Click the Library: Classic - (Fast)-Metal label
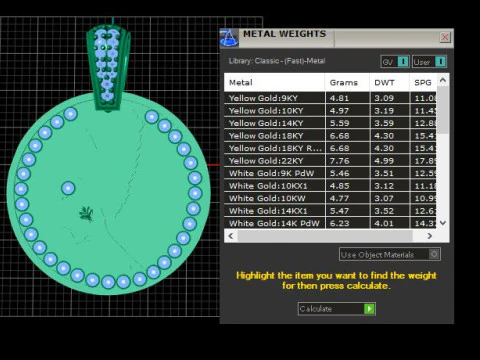This screenshot has height=360, width=480. (x=277, y=61)
